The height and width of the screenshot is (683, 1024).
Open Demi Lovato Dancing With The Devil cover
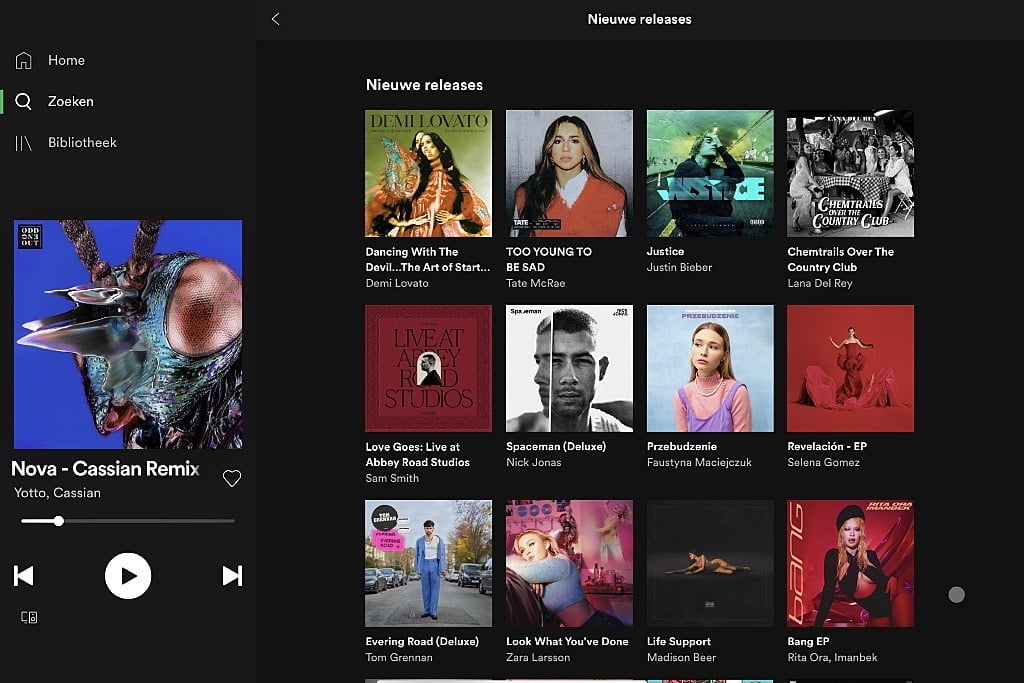[428, 173]
